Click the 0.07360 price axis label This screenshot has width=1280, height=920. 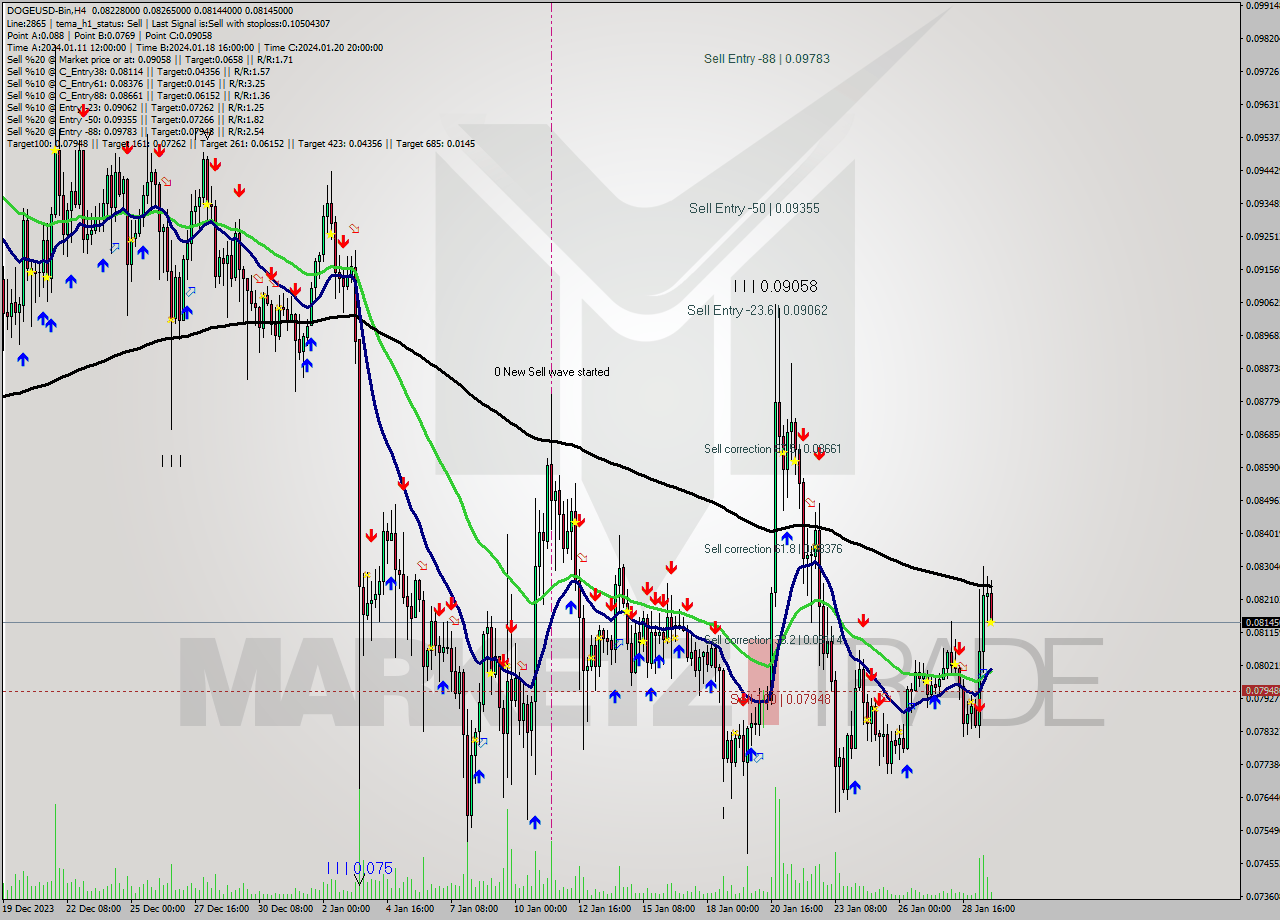tap(1262, 896)
